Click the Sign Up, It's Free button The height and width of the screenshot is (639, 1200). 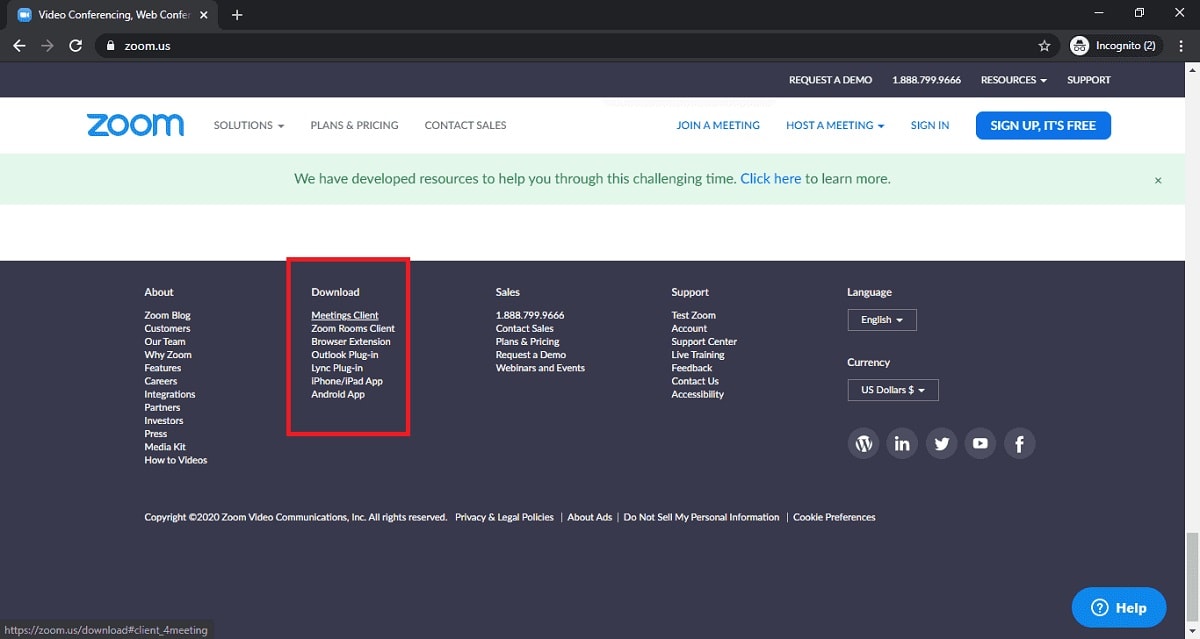(x=1043, y=125)
